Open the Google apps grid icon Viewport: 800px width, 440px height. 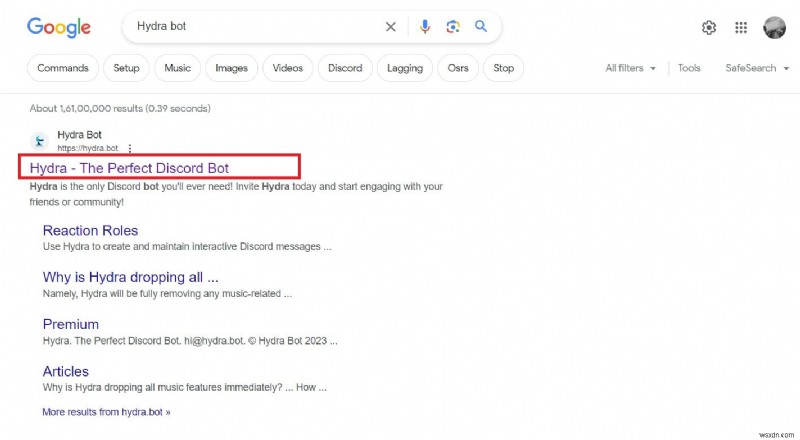click(x=741, y=27)
